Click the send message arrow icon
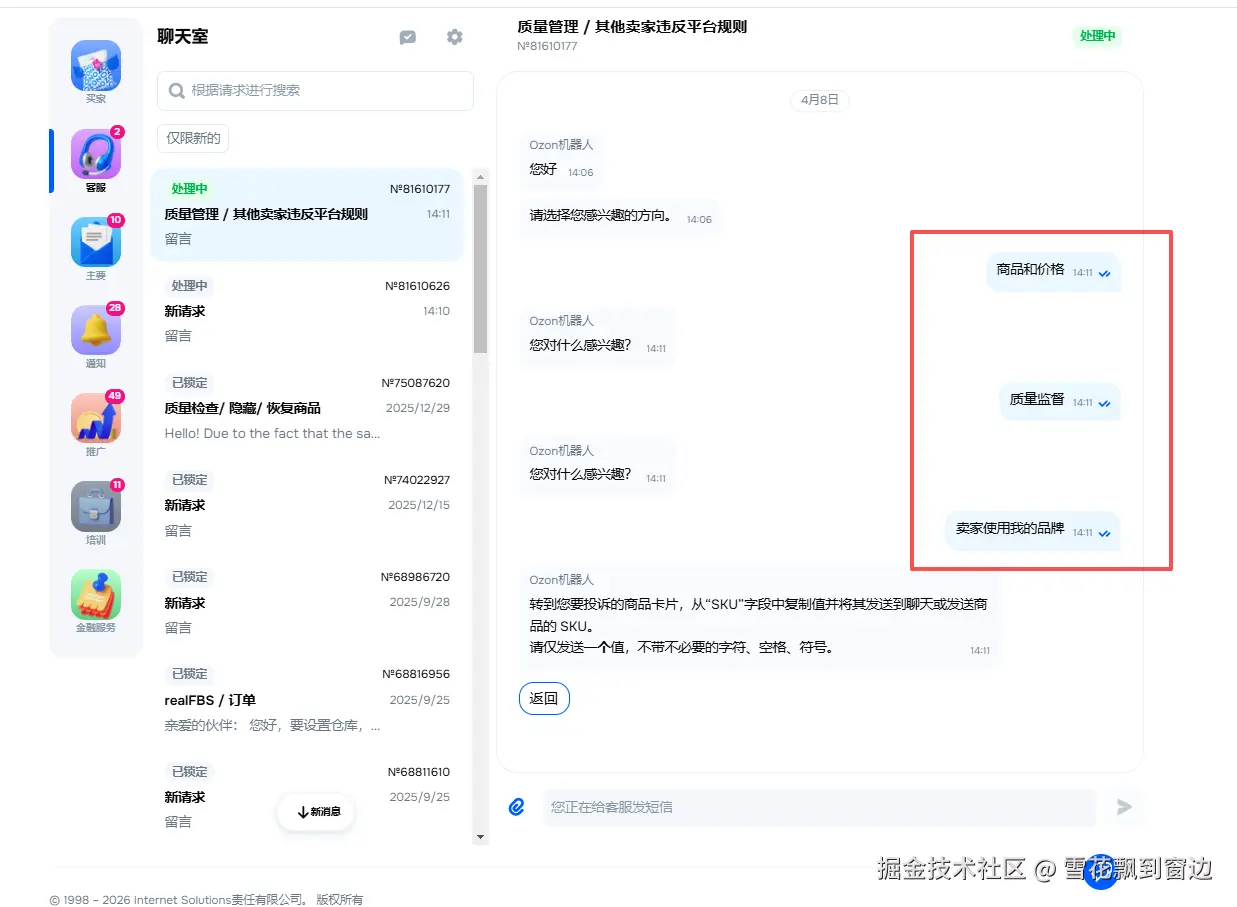The image size is (1237, 907). [1124, 807]
